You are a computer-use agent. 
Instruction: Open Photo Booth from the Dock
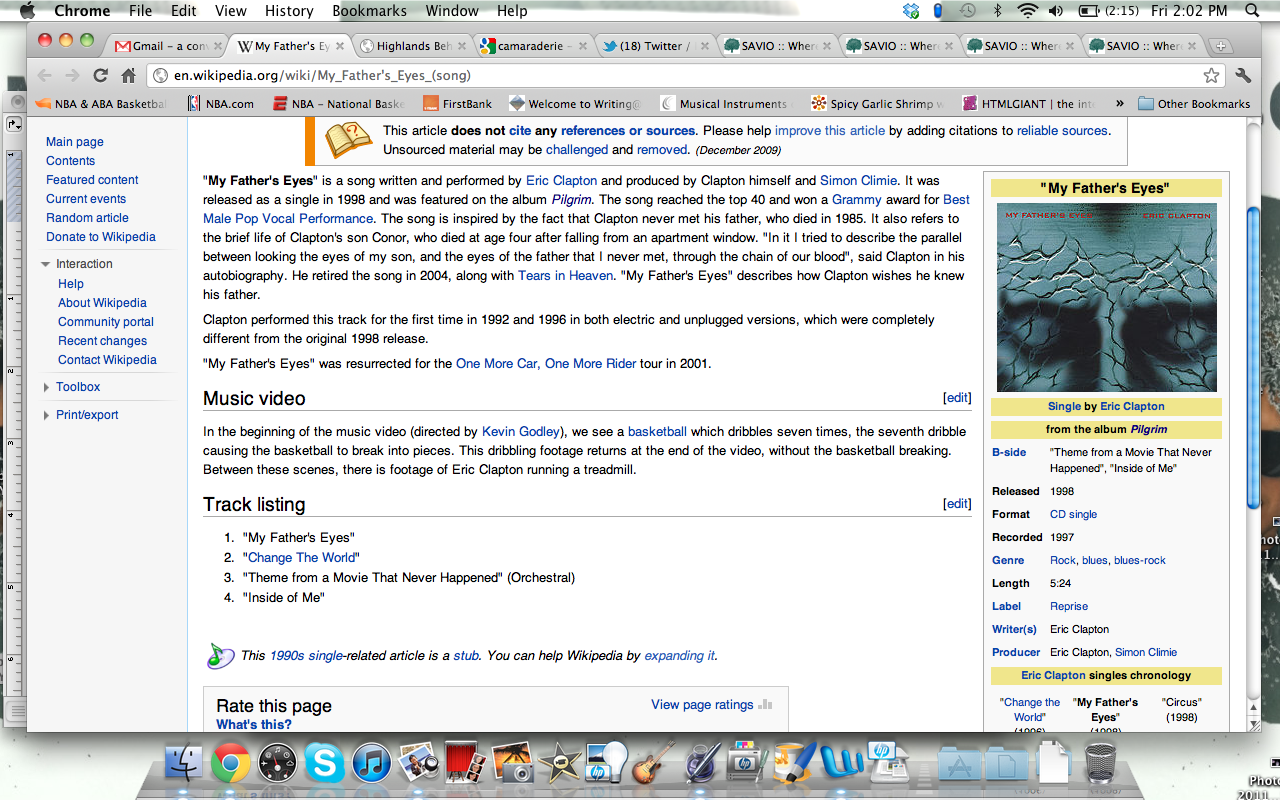(465, 763)
